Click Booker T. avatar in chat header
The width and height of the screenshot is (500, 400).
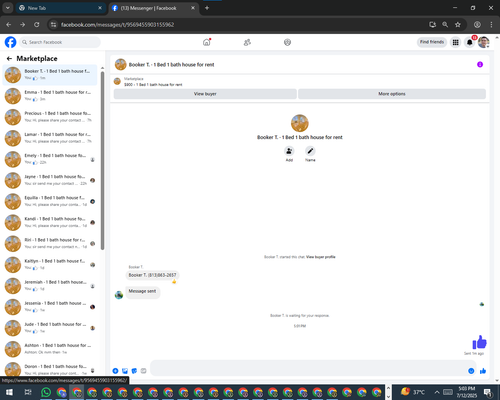(121, 64)
